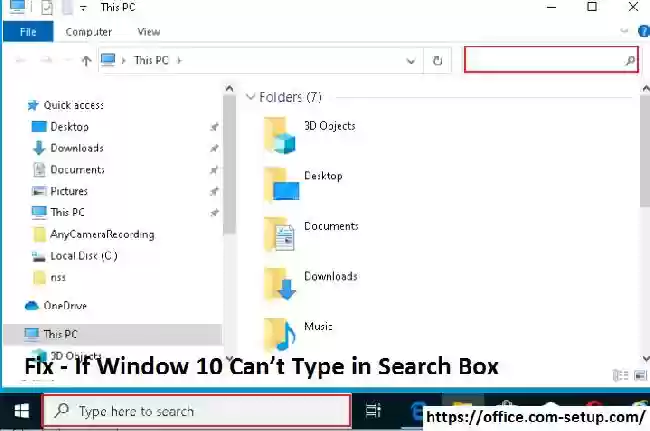
Task: Expand the ribbon with the chevron
Action: click(x=624, y=31)
